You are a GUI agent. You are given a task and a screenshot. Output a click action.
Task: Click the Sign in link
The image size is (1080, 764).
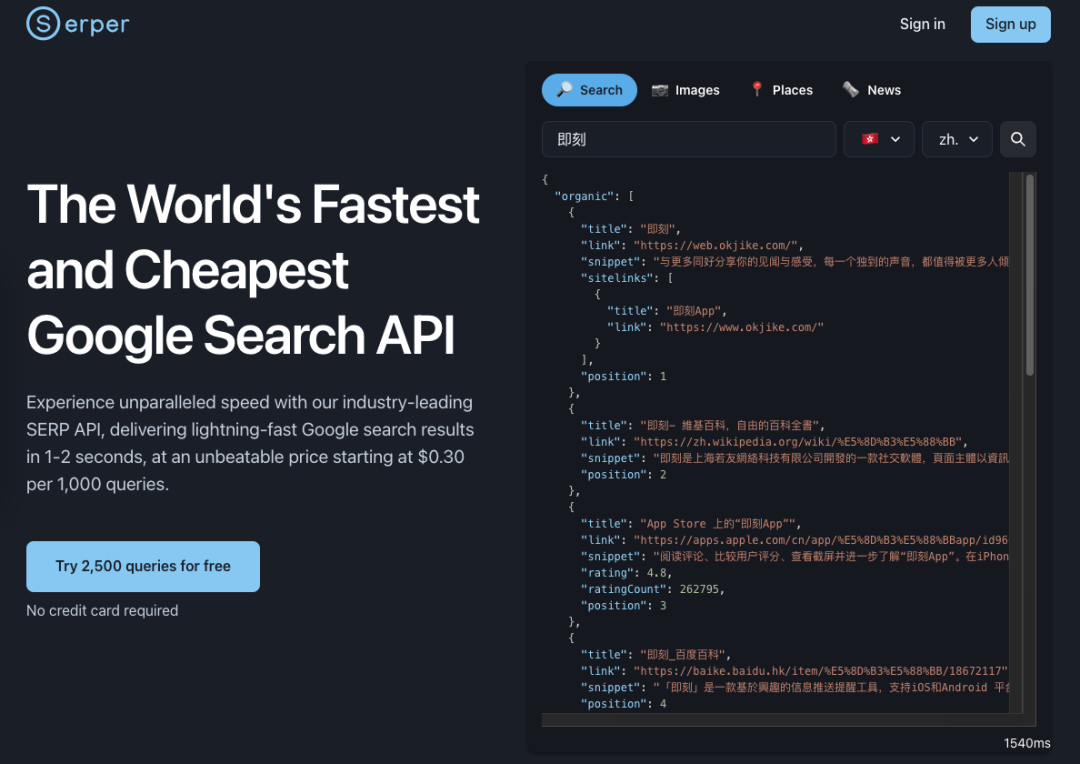[x=922, y=24]
